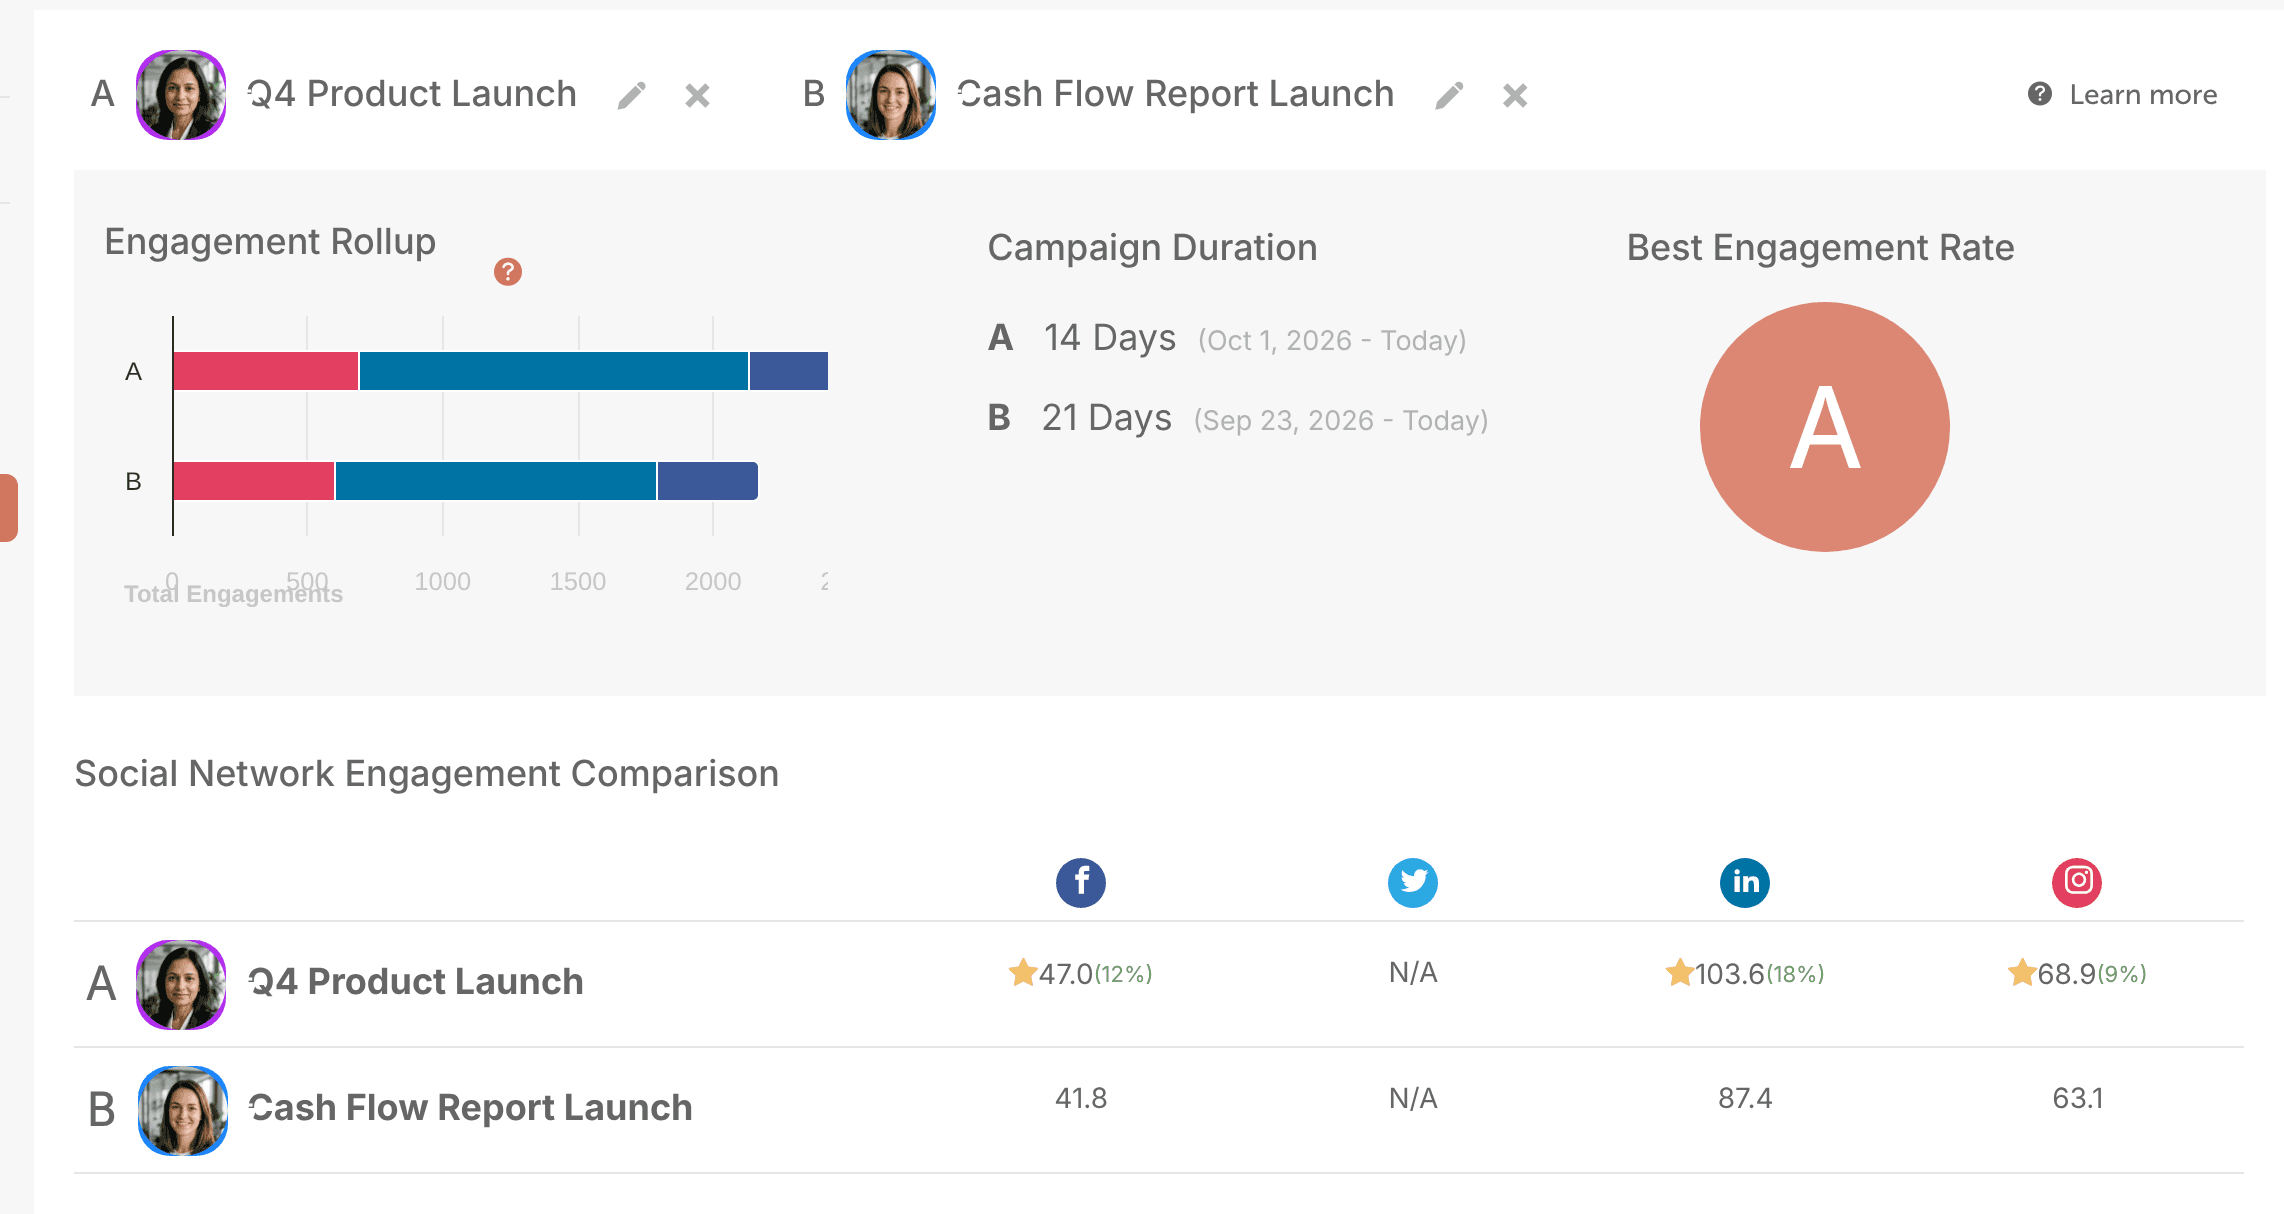Click the 14 Days duration for campaign A
The height and width of the screenshot is (1214, 2284).
[1110, 338]
